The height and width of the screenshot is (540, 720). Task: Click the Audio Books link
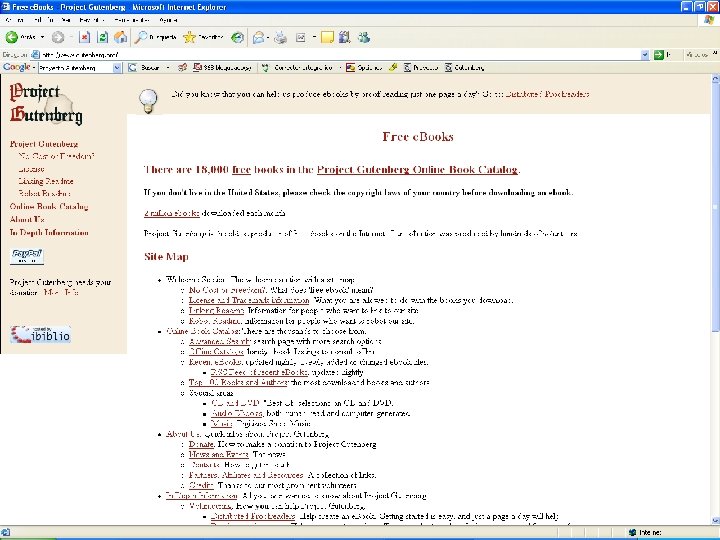(237, 413)
